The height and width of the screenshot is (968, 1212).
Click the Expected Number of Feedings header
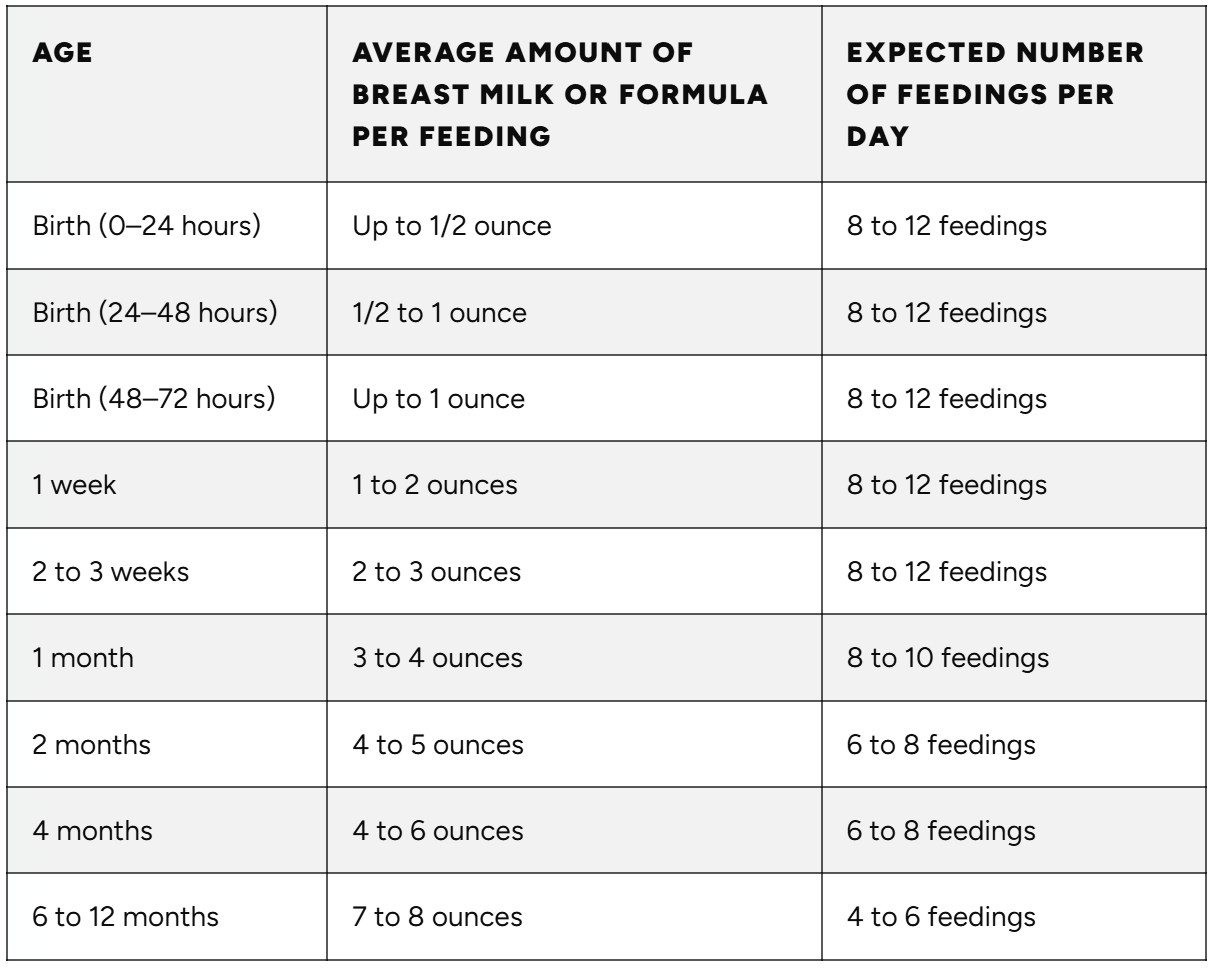[997, 93]
